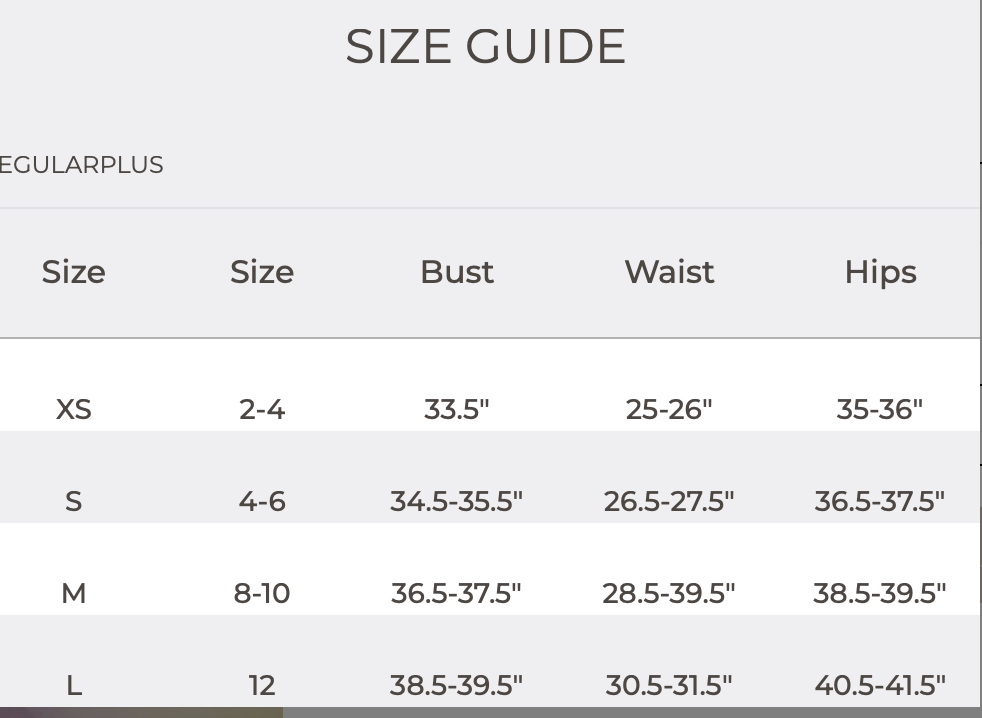The width and height of the screenshot is (982, 718).
Task: Select the S size row label
Action: 73,502
